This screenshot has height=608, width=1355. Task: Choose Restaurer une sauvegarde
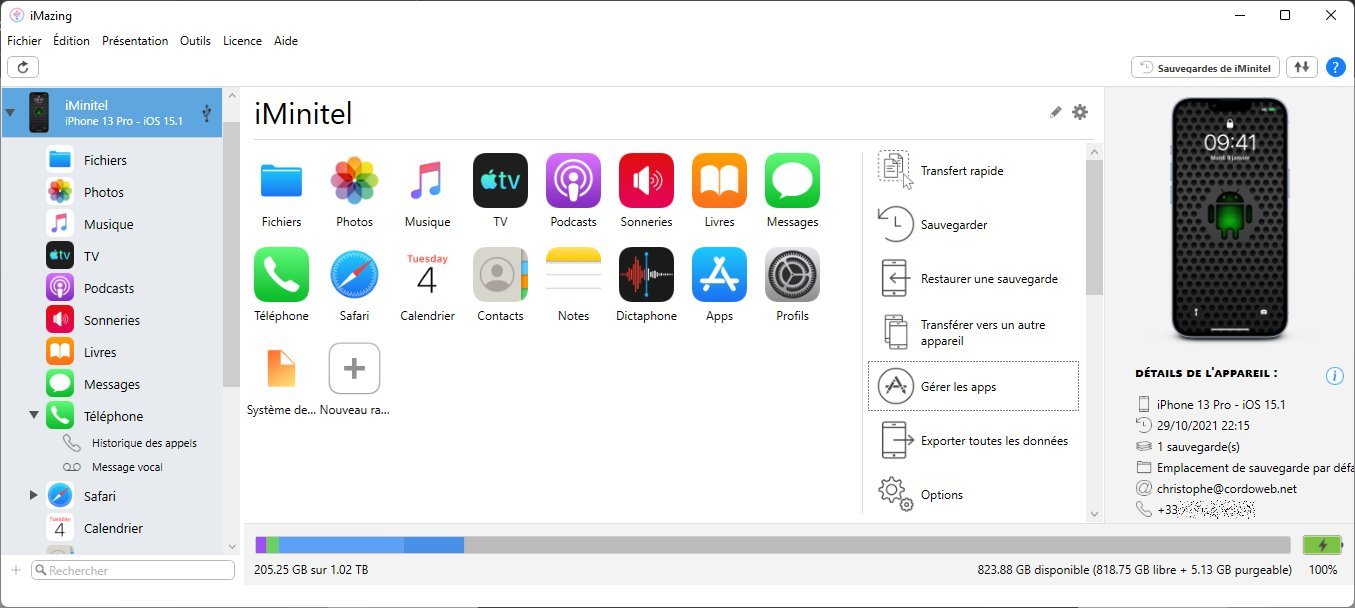click(973, 279)
